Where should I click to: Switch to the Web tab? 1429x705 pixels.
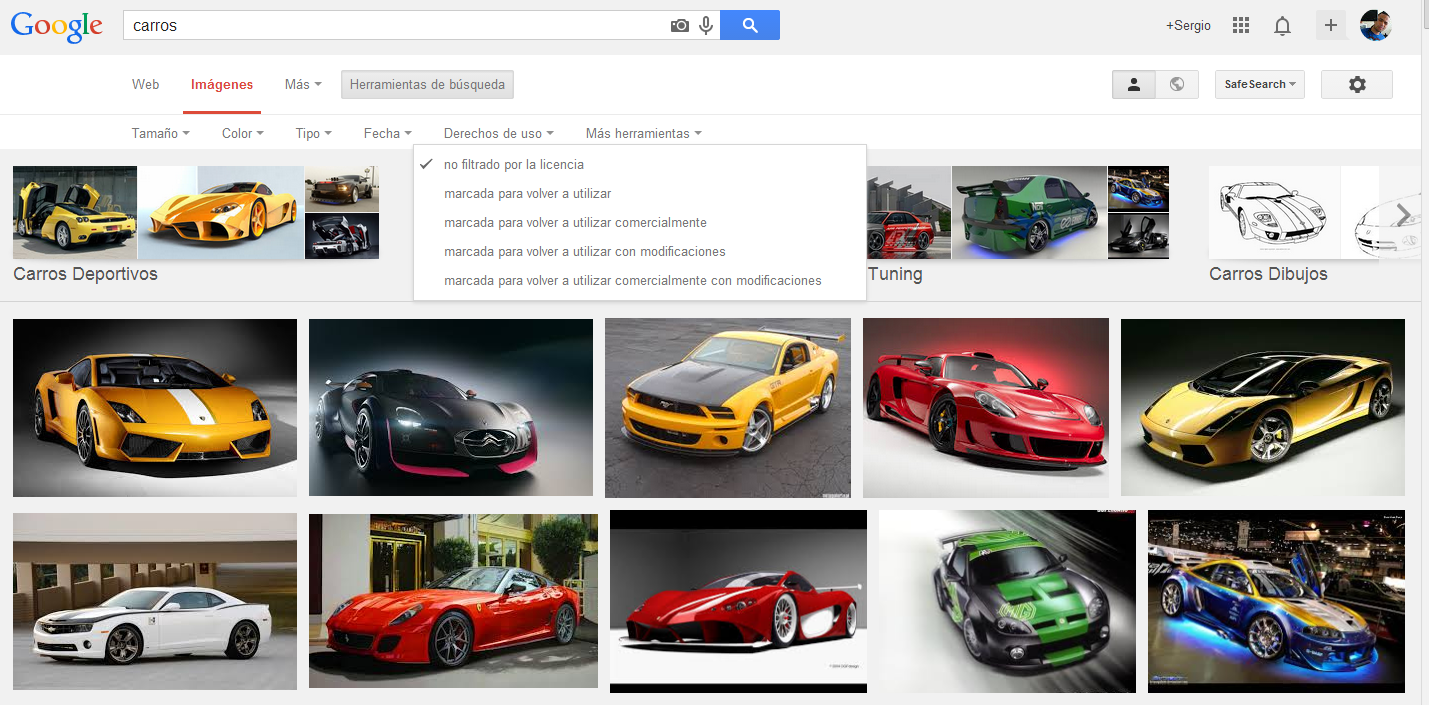click(145, 85)
